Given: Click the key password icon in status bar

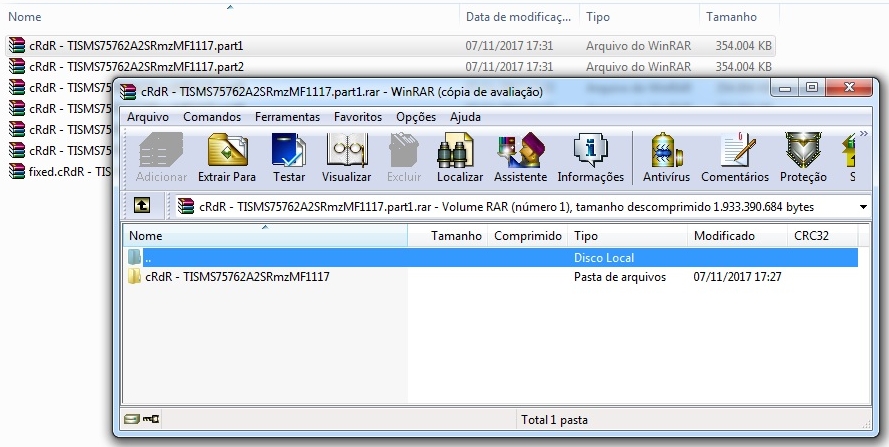Looking at the screenshot, I should click(151, 420).
